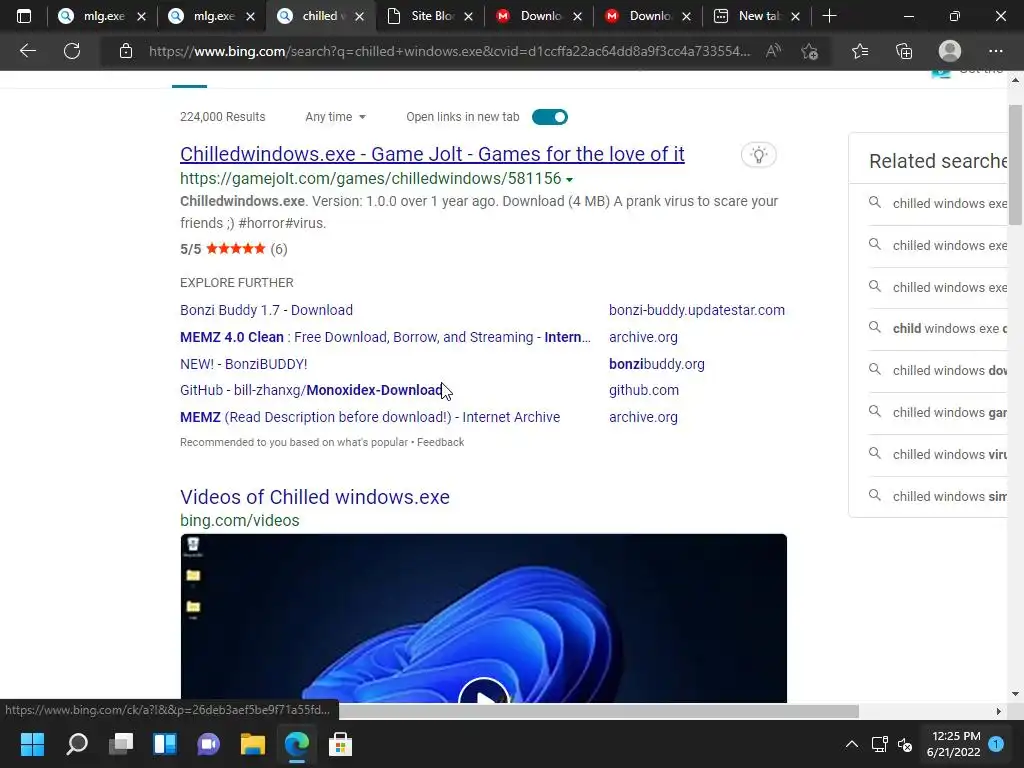Open Microsoft Store from taskbar
Image resolution: width=1024 pixels, height=768 pixels.
pos(340,744)
